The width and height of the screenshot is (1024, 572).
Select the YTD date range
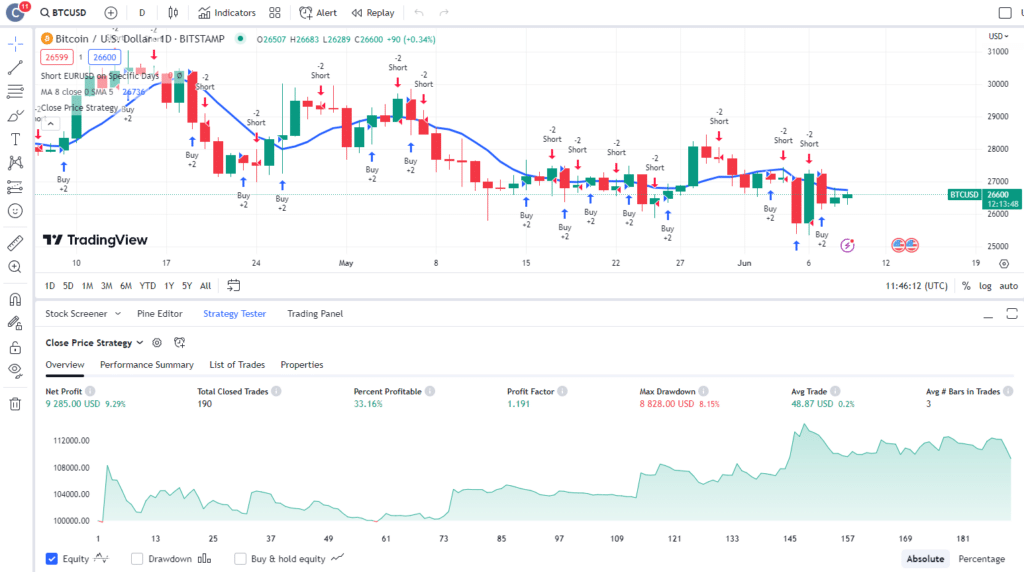pyautogui.click(x=148, y=285)
